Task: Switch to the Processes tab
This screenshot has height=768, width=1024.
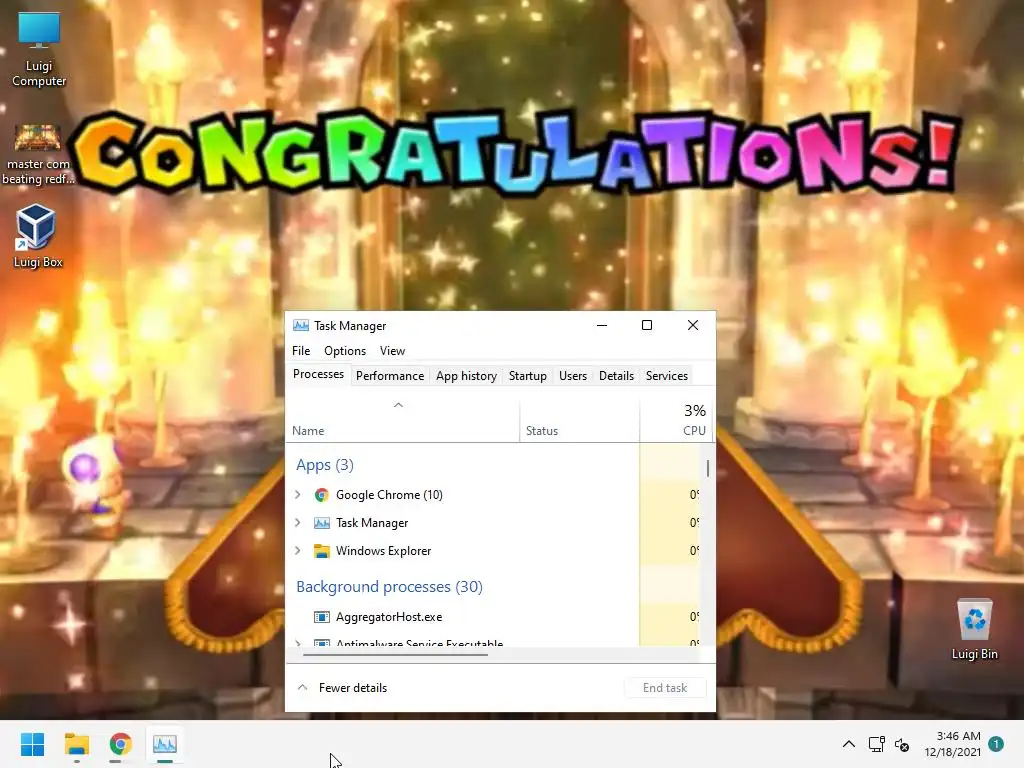Action: [318, 374]
